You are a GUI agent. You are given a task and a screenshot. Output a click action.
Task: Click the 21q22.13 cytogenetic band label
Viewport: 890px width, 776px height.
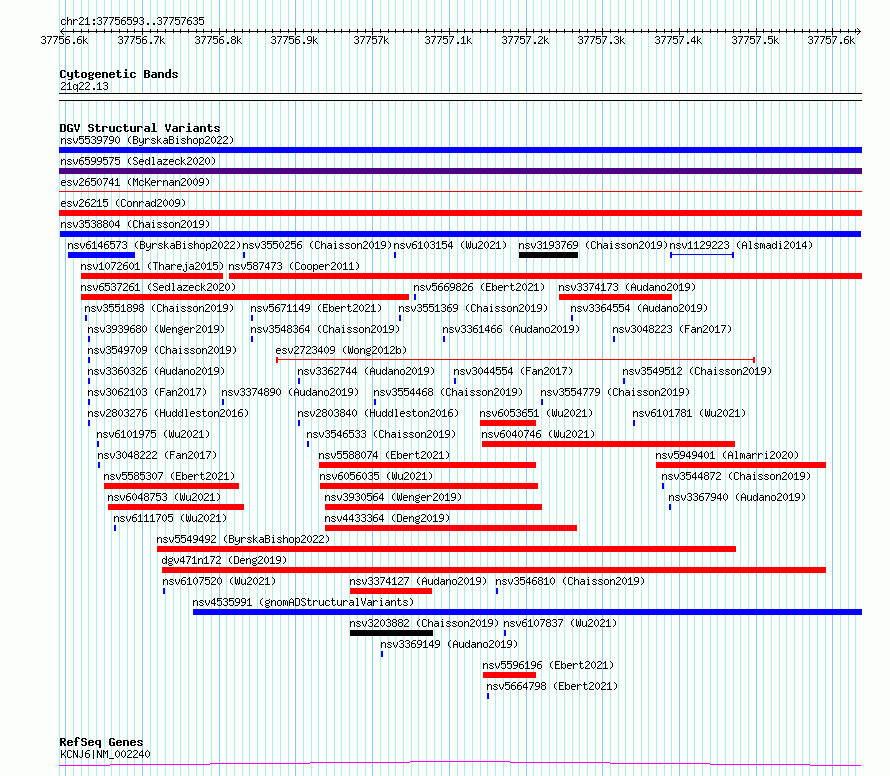tap(84, 86)
